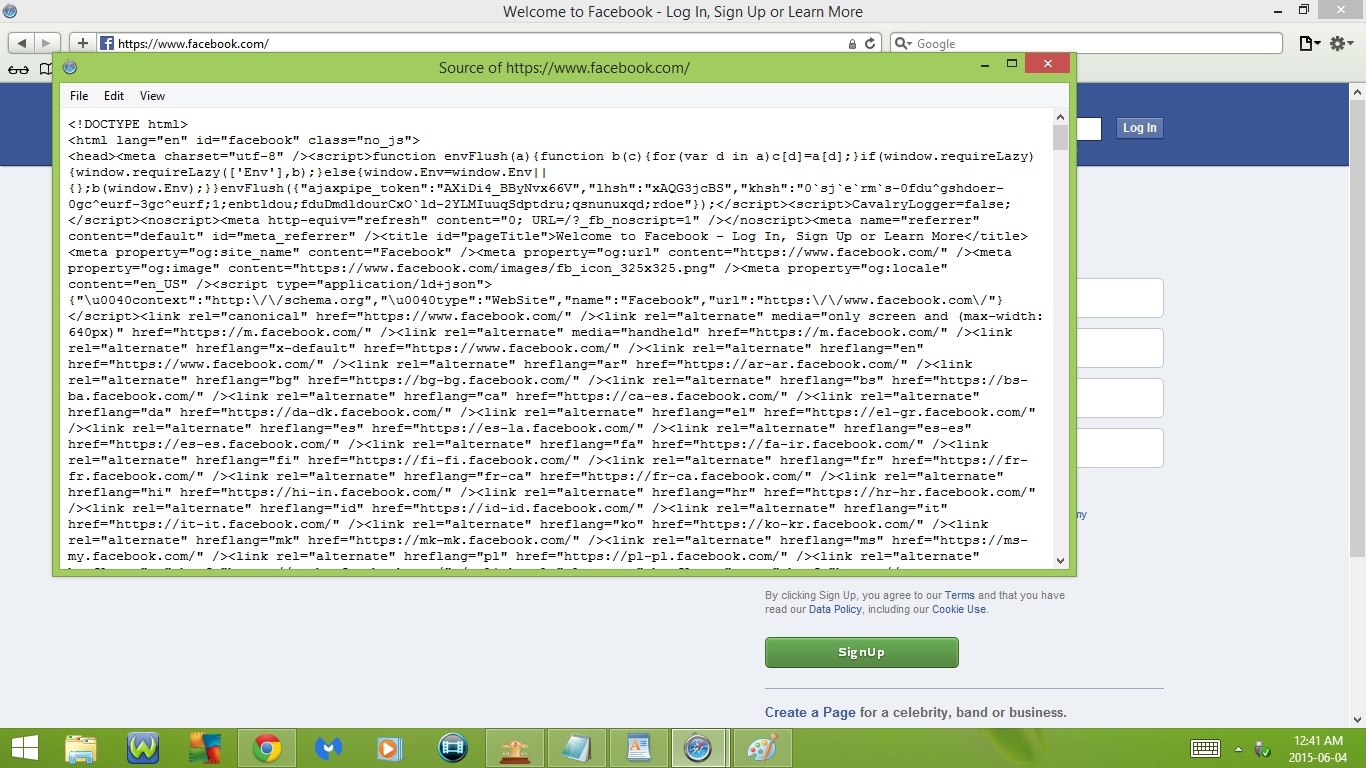The height and width of the screenshot is (768, 1366).
Task: Click the source window vertical scrollbar thumb
Action: 1060,138
